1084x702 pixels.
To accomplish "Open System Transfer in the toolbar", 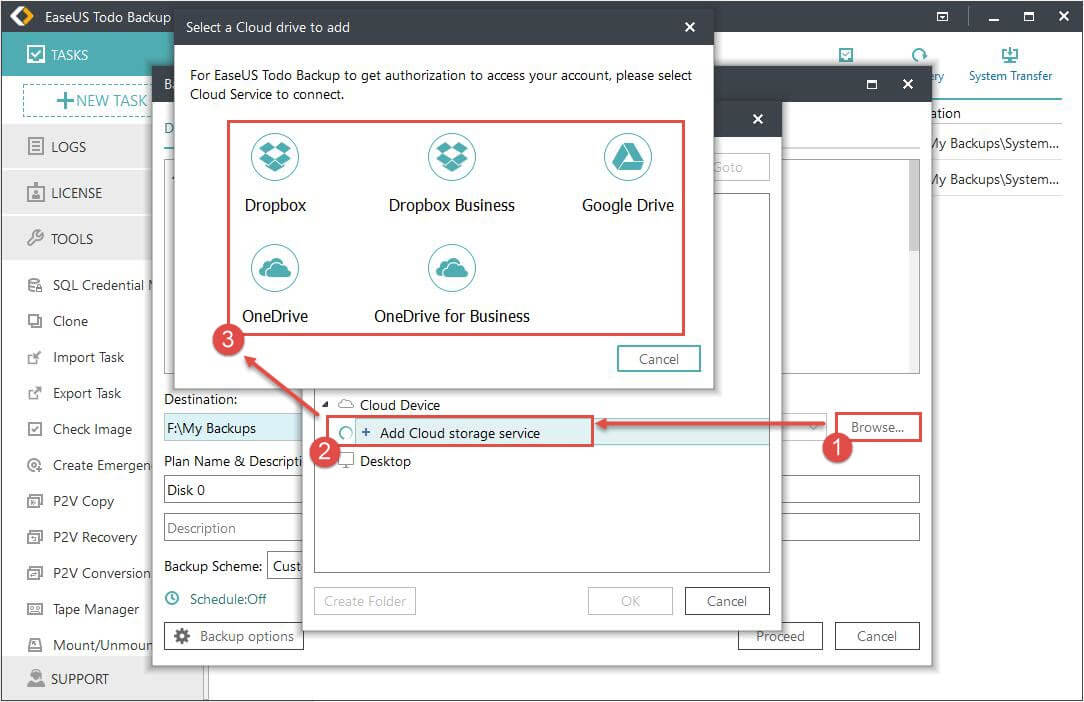I will tap(1010, 65).
